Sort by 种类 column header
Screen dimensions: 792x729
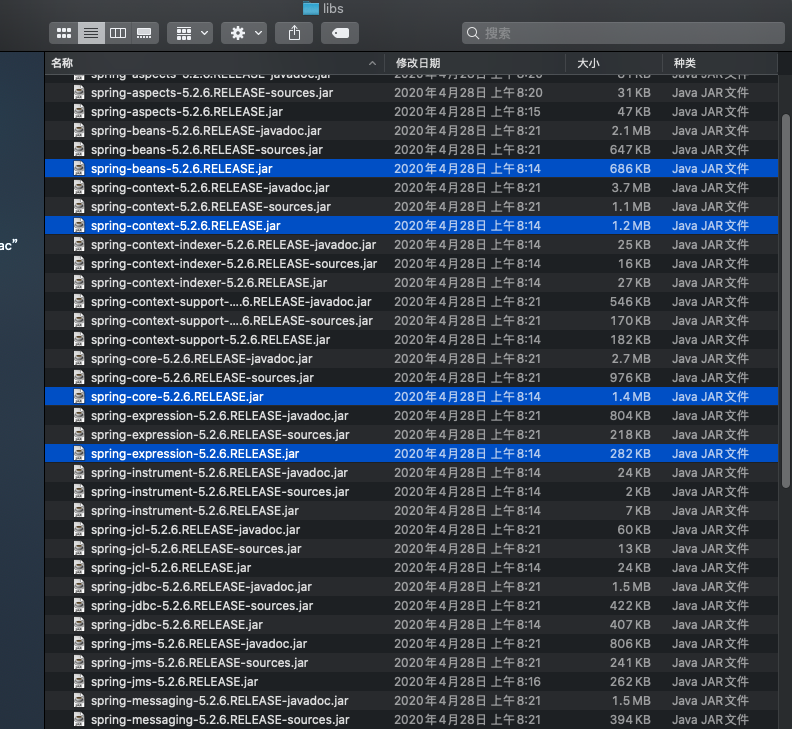click(720, 63)
